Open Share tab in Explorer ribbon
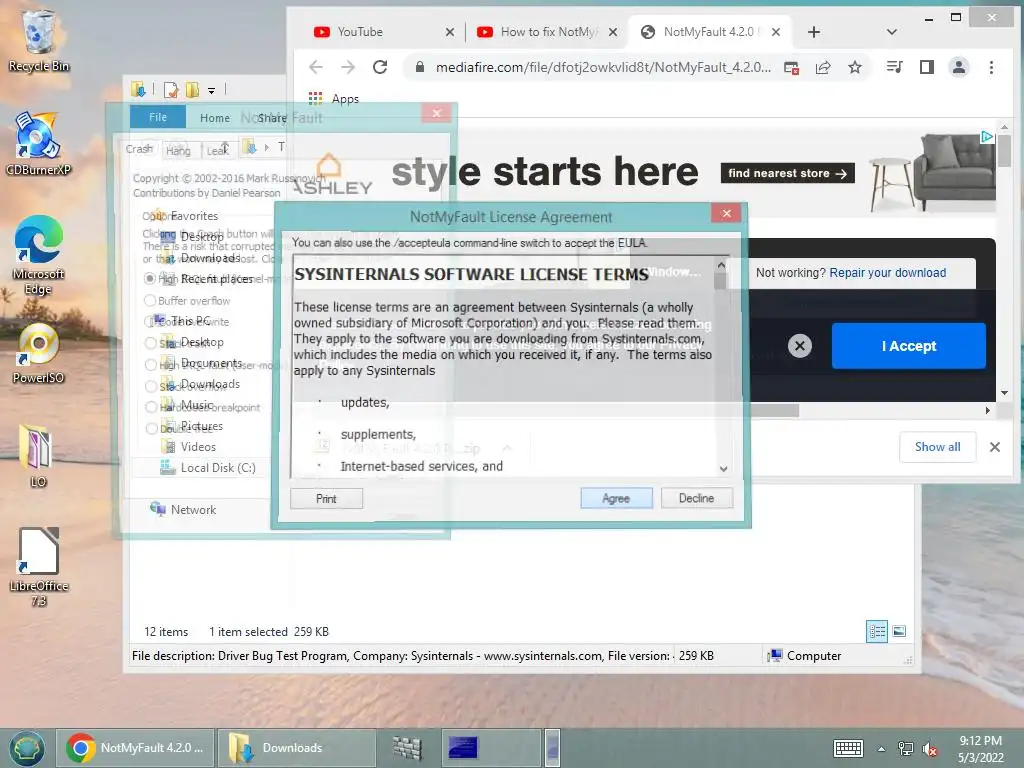Viewport: 1024px width, 768px height. click(272, 118)
